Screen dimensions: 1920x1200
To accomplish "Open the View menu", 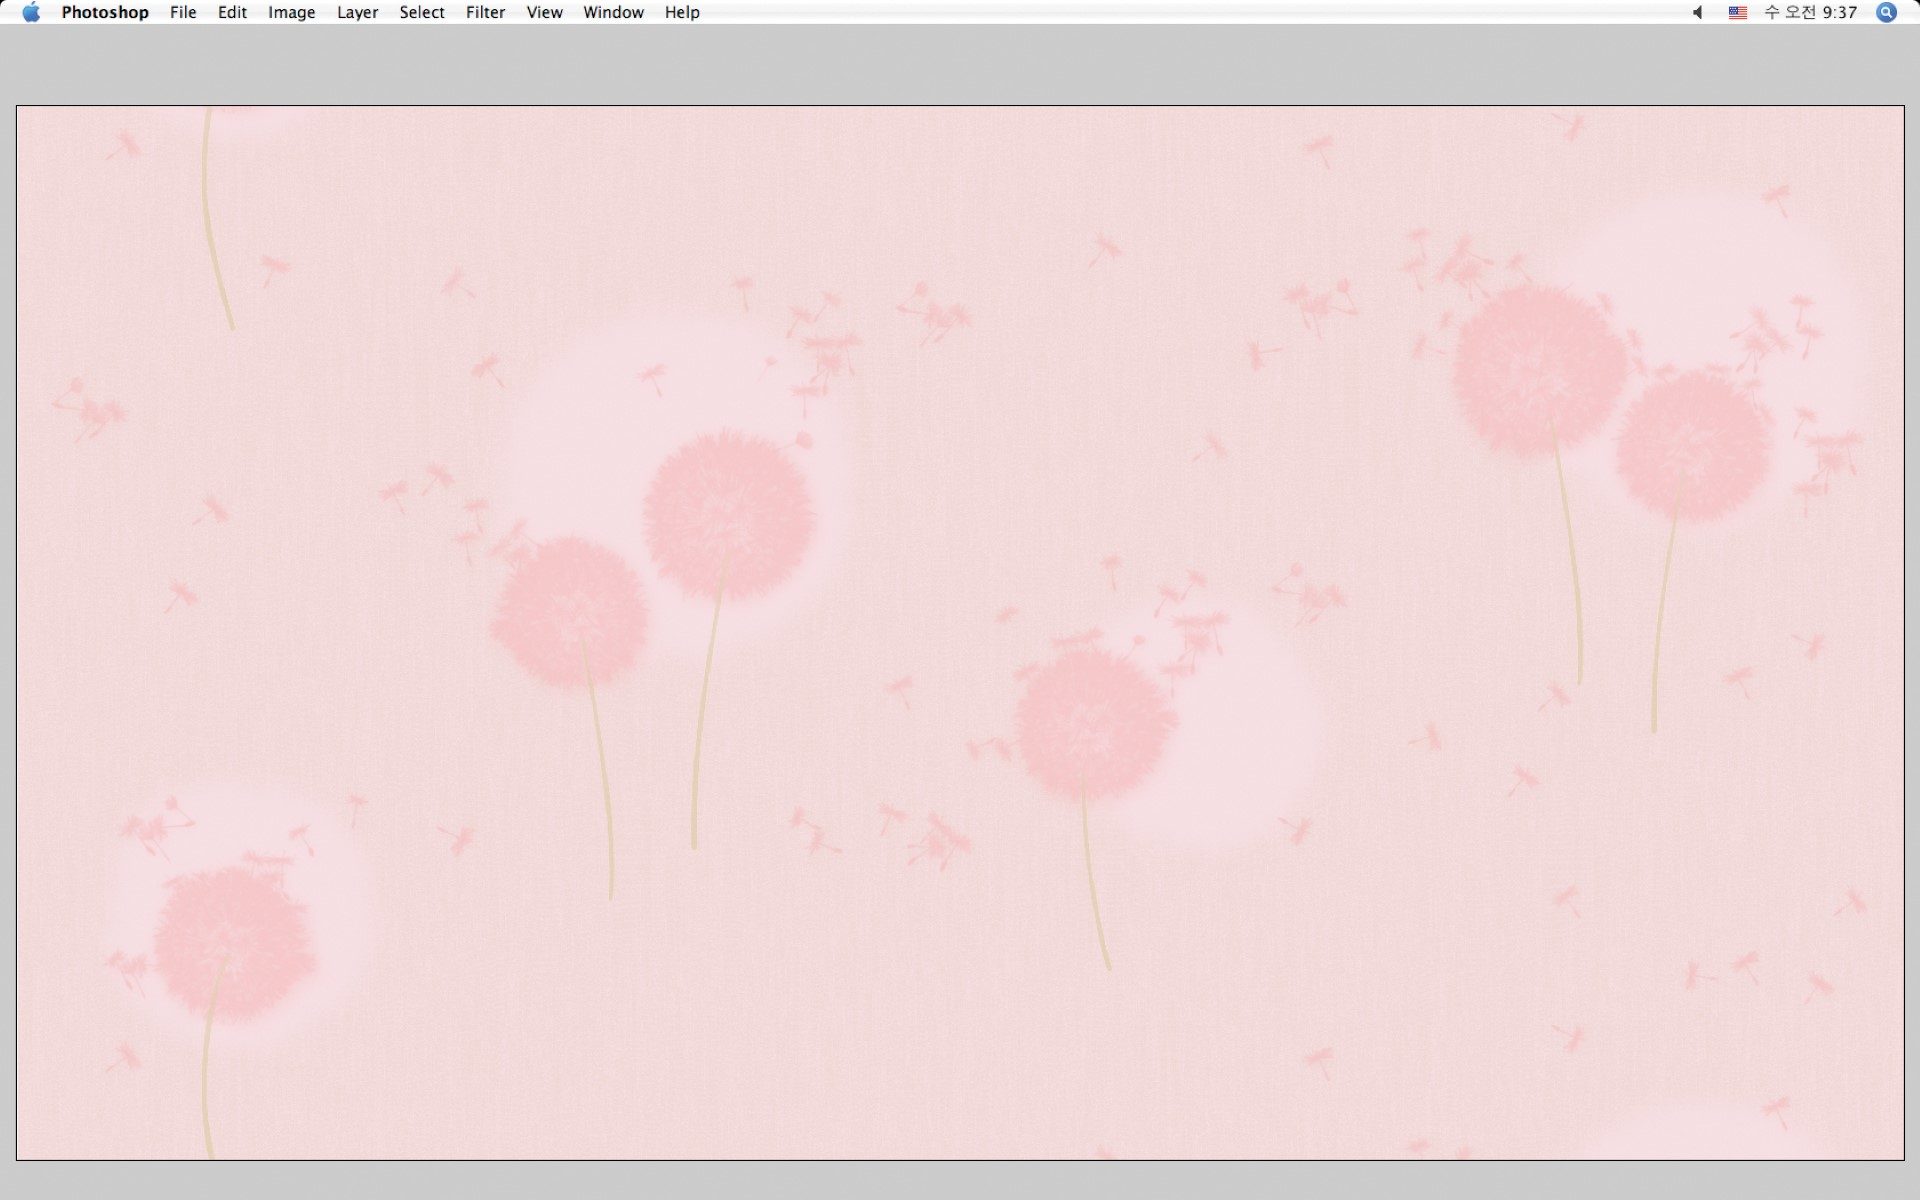I will [544, 12].
